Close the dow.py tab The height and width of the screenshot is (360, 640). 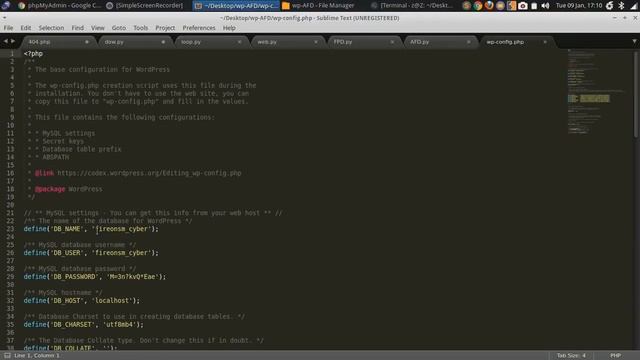(163, 42)
